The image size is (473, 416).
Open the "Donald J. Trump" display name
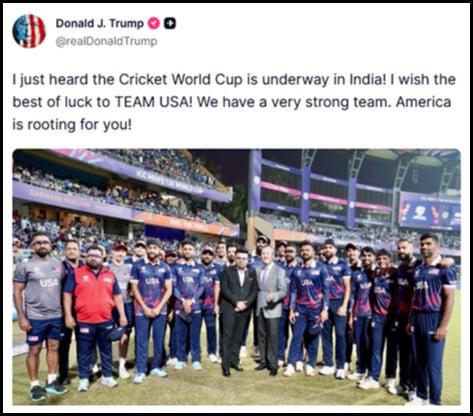(100, 23)
